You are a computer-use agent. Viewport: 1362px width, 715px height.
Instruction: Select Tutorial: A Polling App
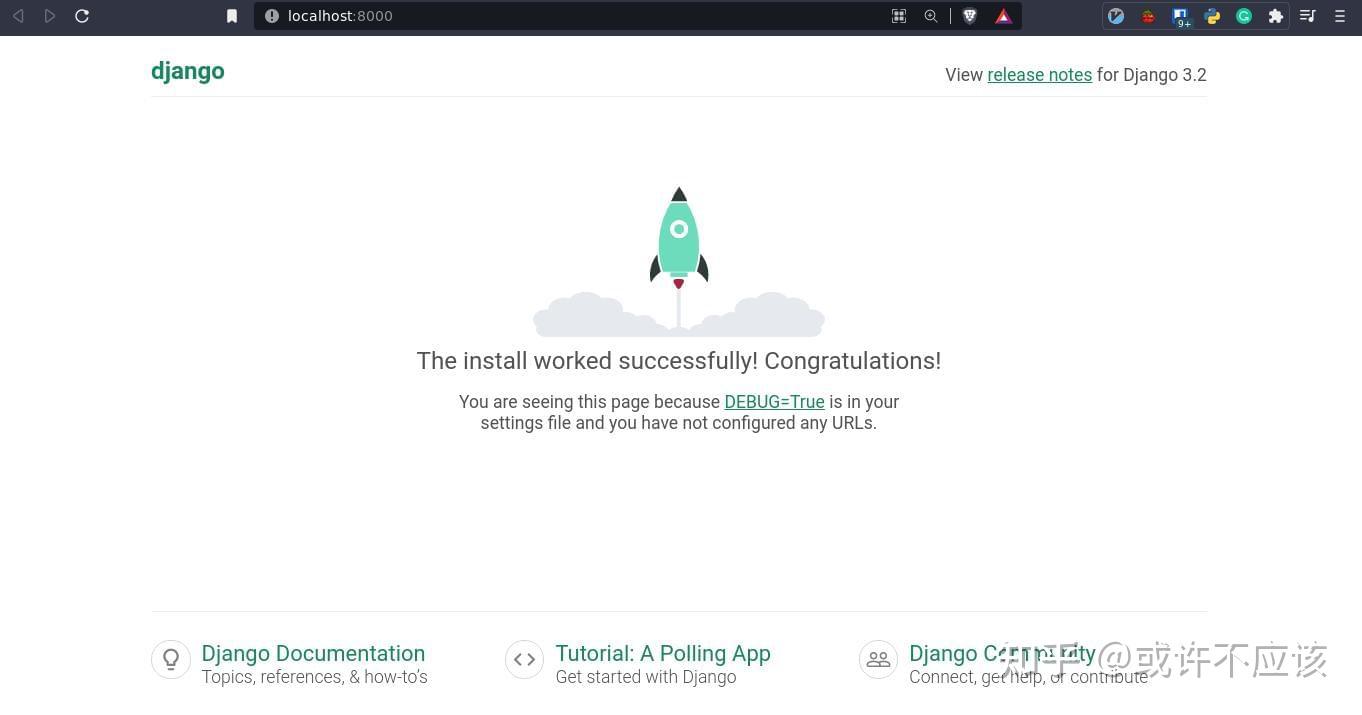click(663, 653)
